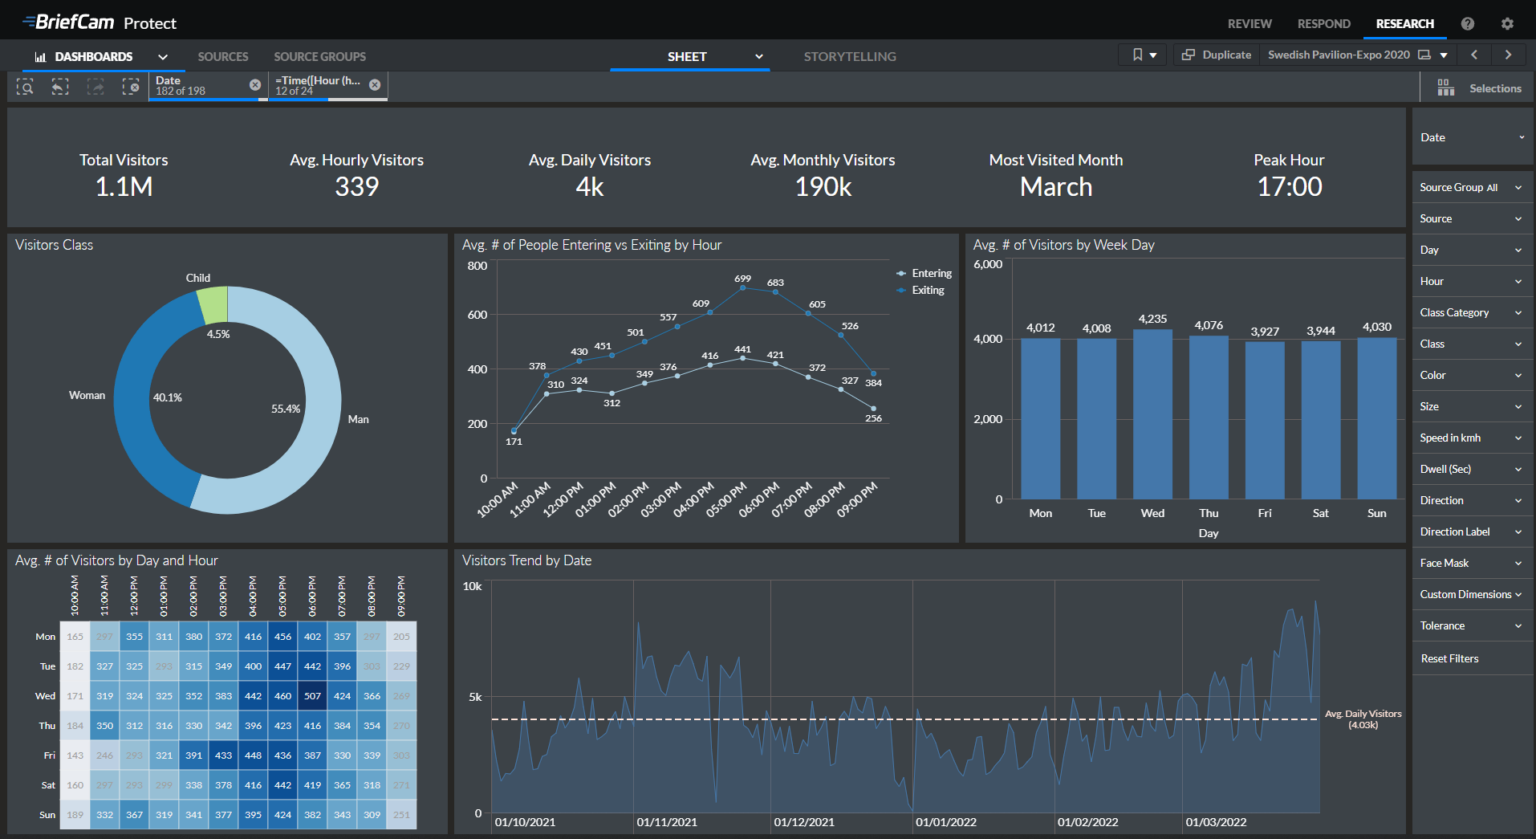The image size is (1536, 839).
Task: Expand the Source Group filter
Action: click(1470, 187)
